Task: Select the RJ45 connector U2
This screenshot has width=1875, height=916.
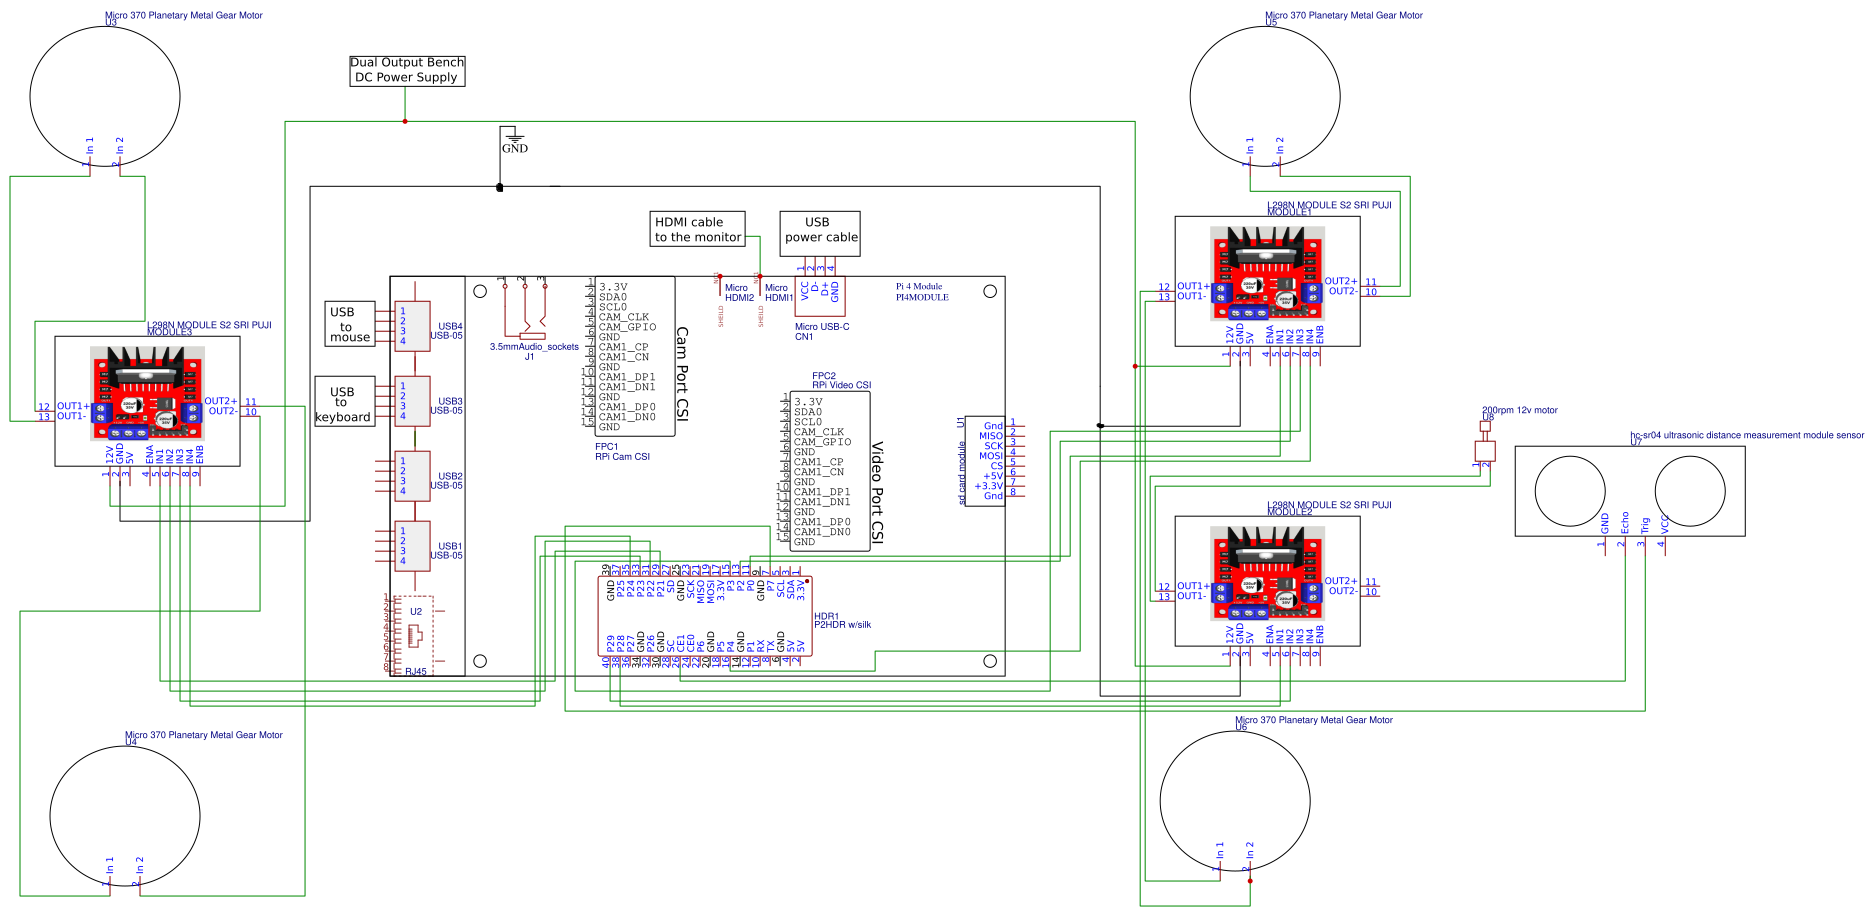Action: tap(413, 633)
